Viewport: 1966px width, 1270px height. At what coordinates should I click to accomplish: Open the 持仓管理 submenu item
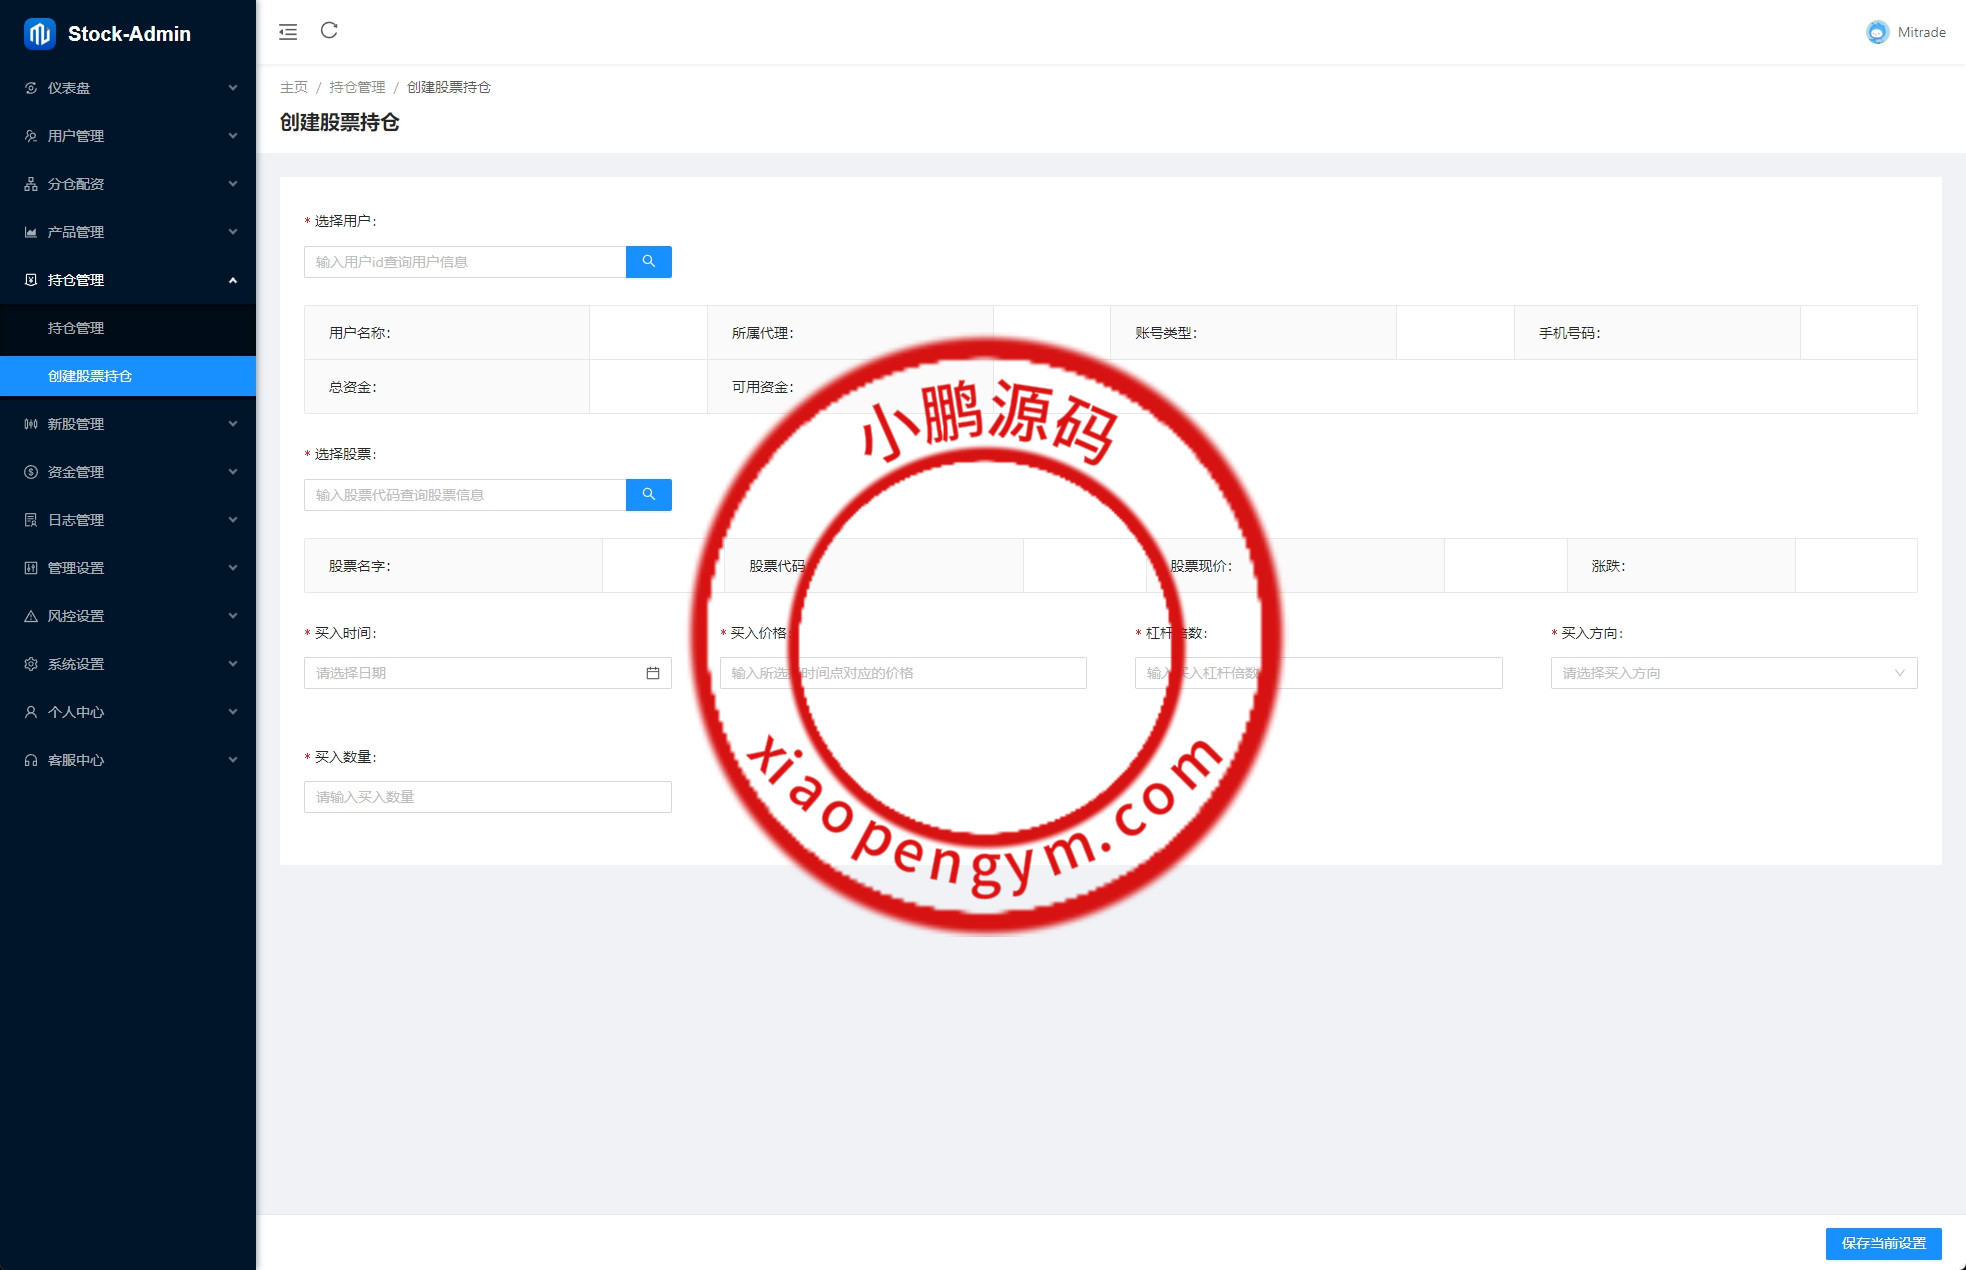(76, 328)
